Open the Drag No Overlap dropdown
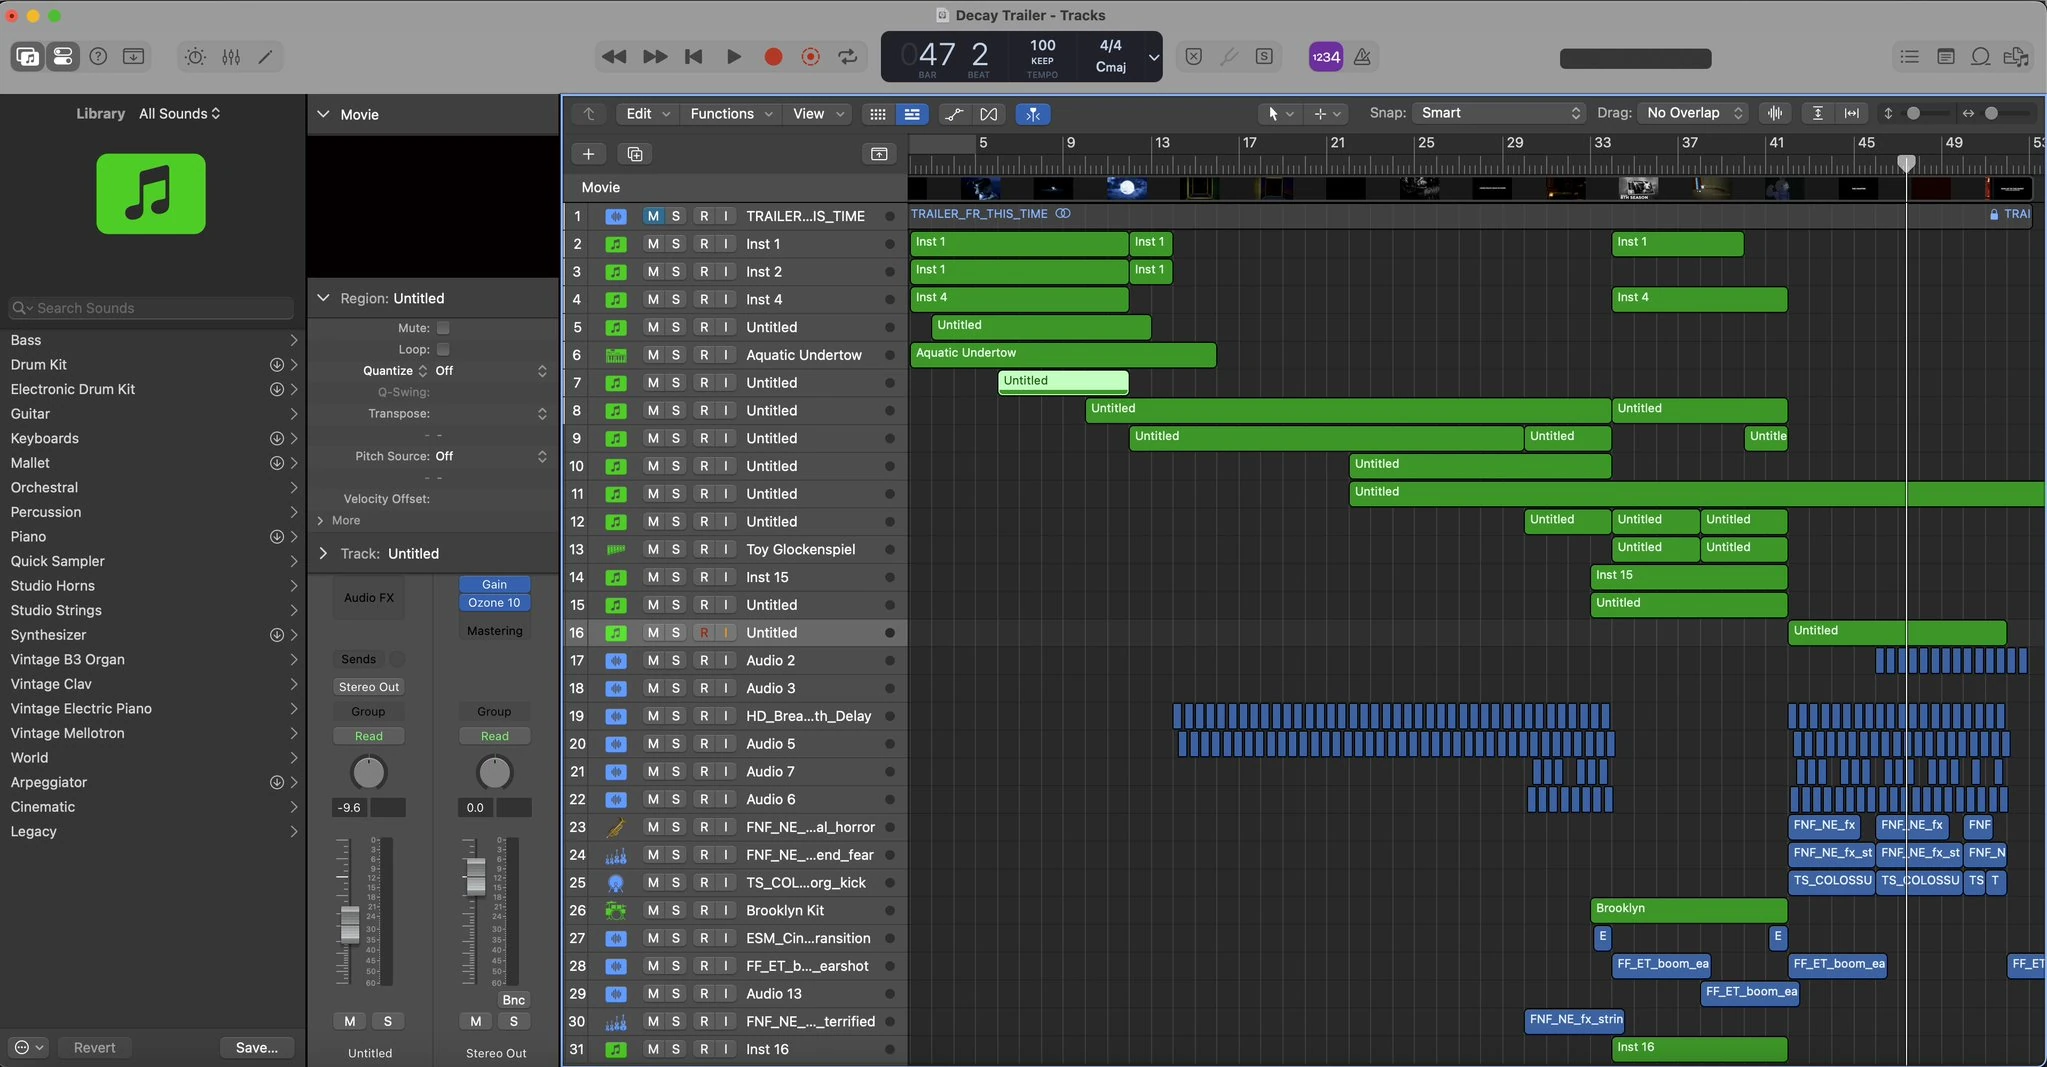This screenshot has height=1067, width=2047. coord(1694,113)
